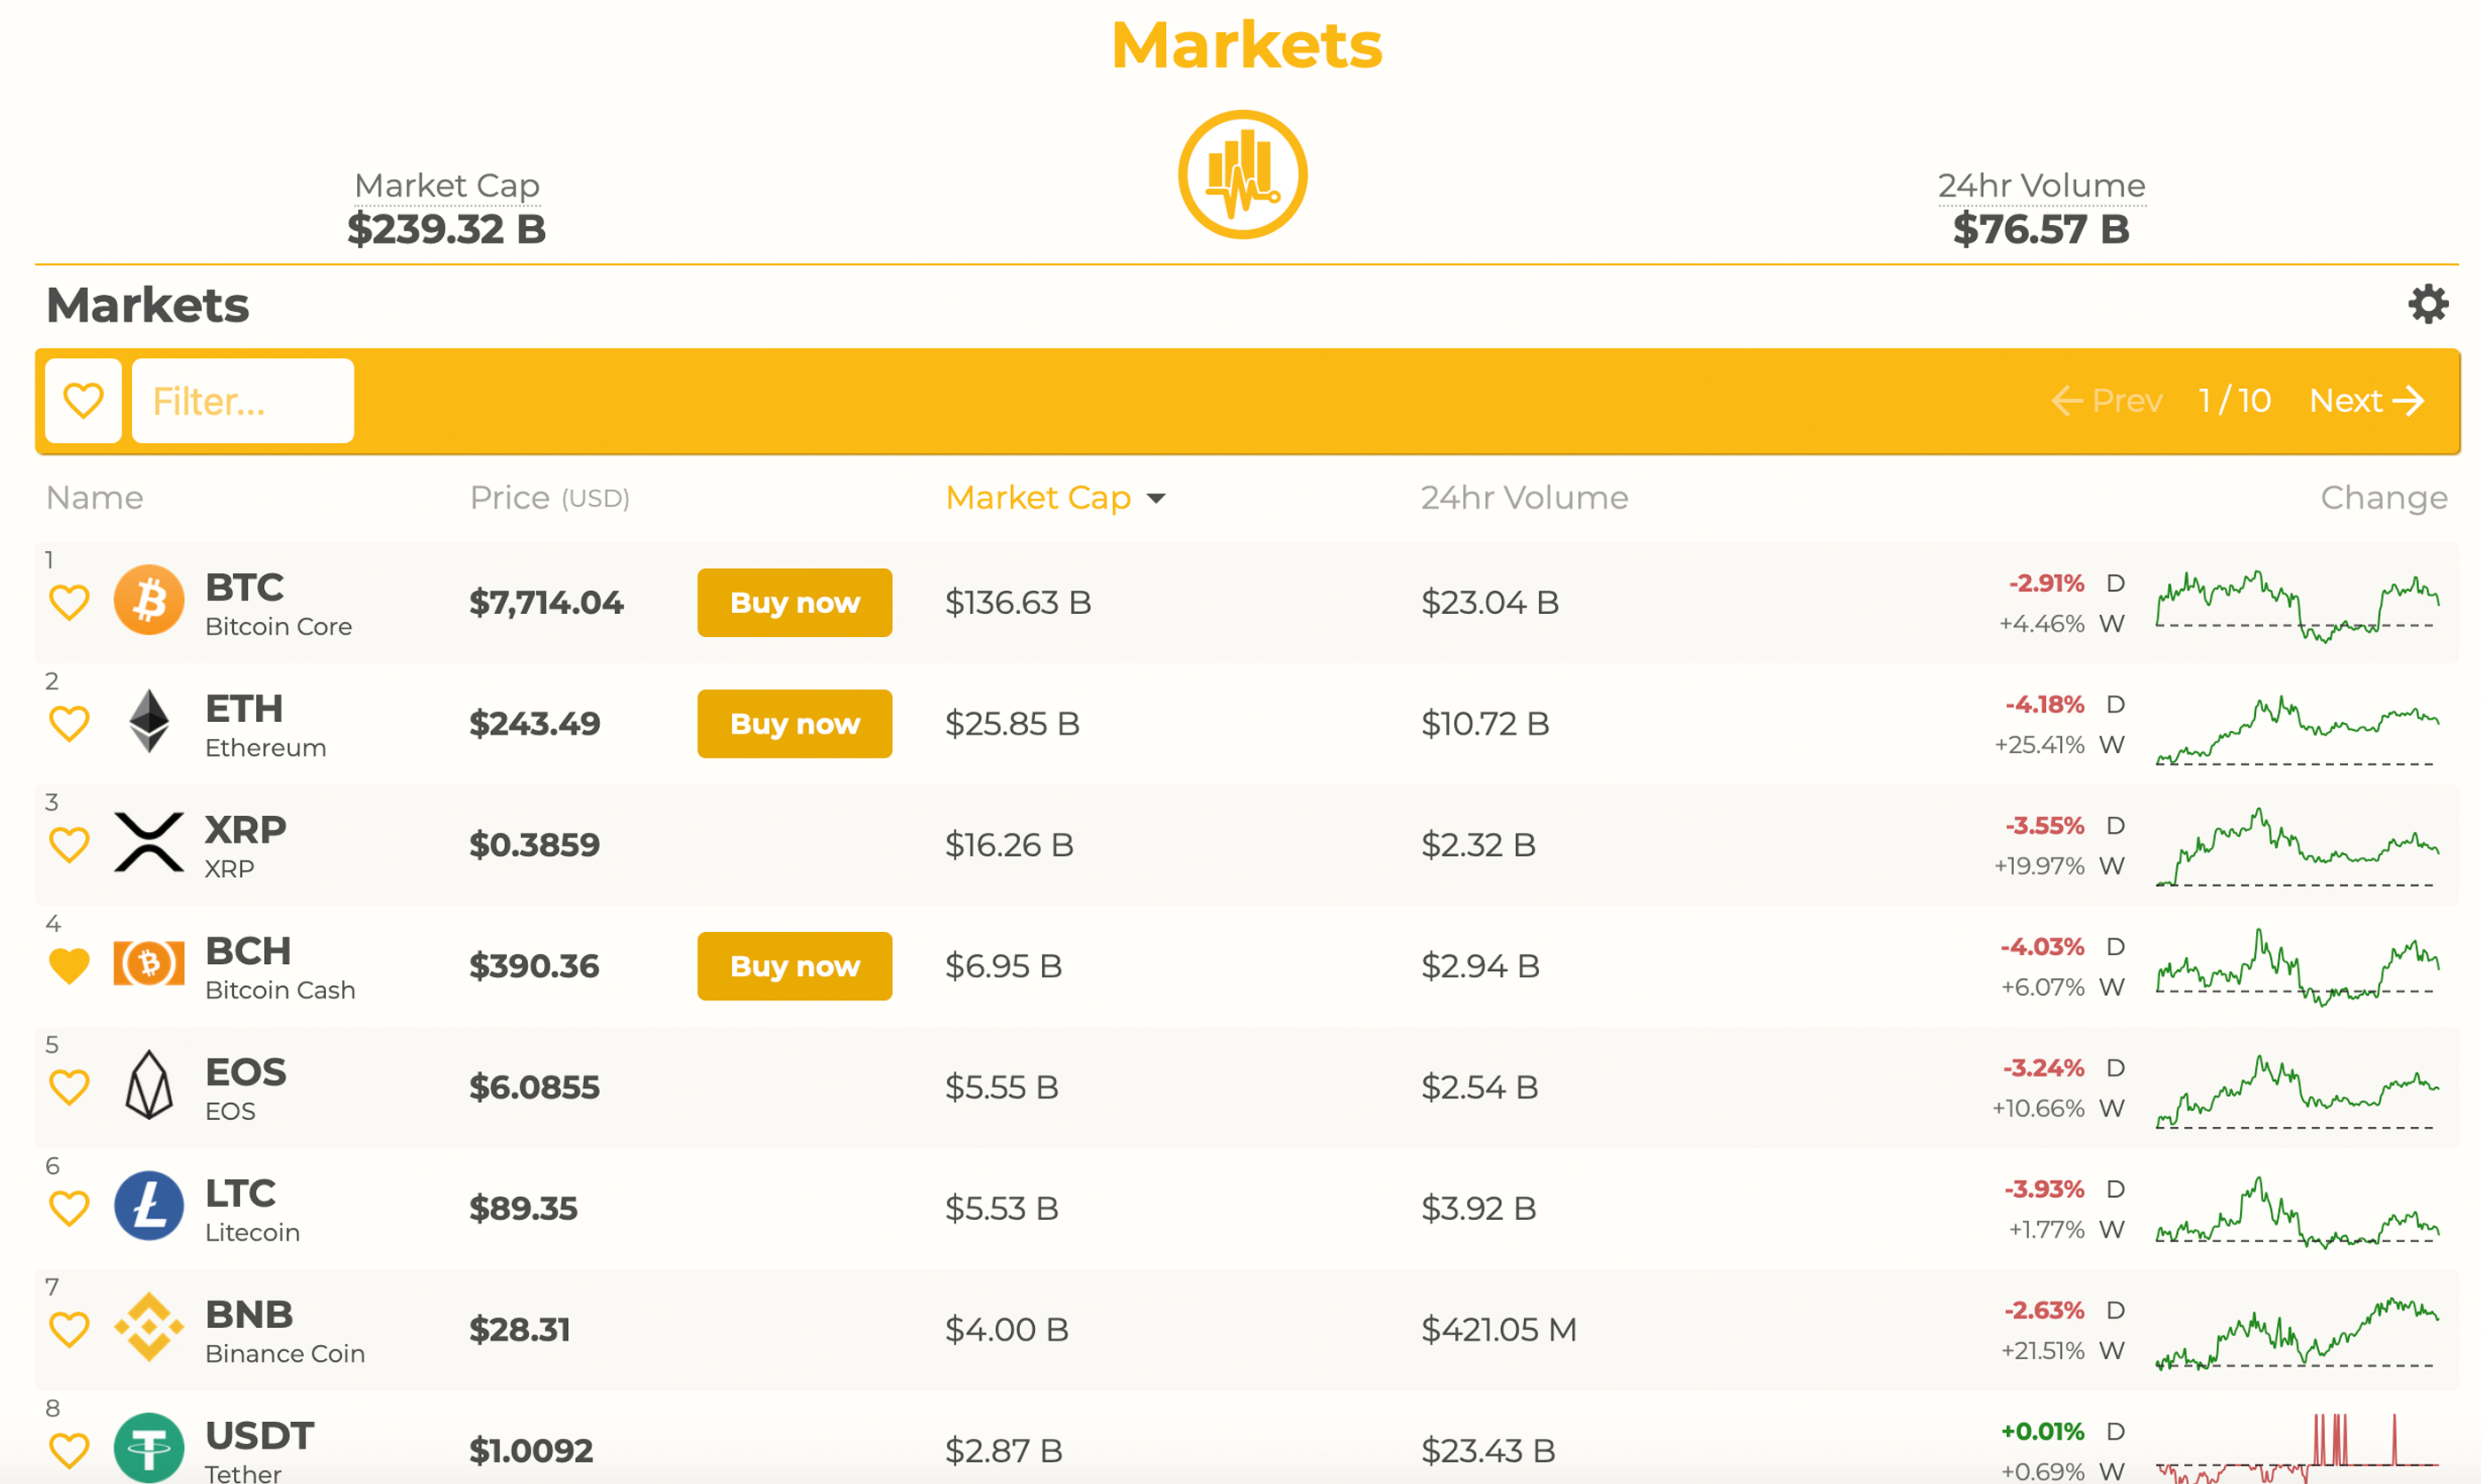Sort by 24hr Volume column header
Screen dimensions: 2481x1484
click(1525, 498)
